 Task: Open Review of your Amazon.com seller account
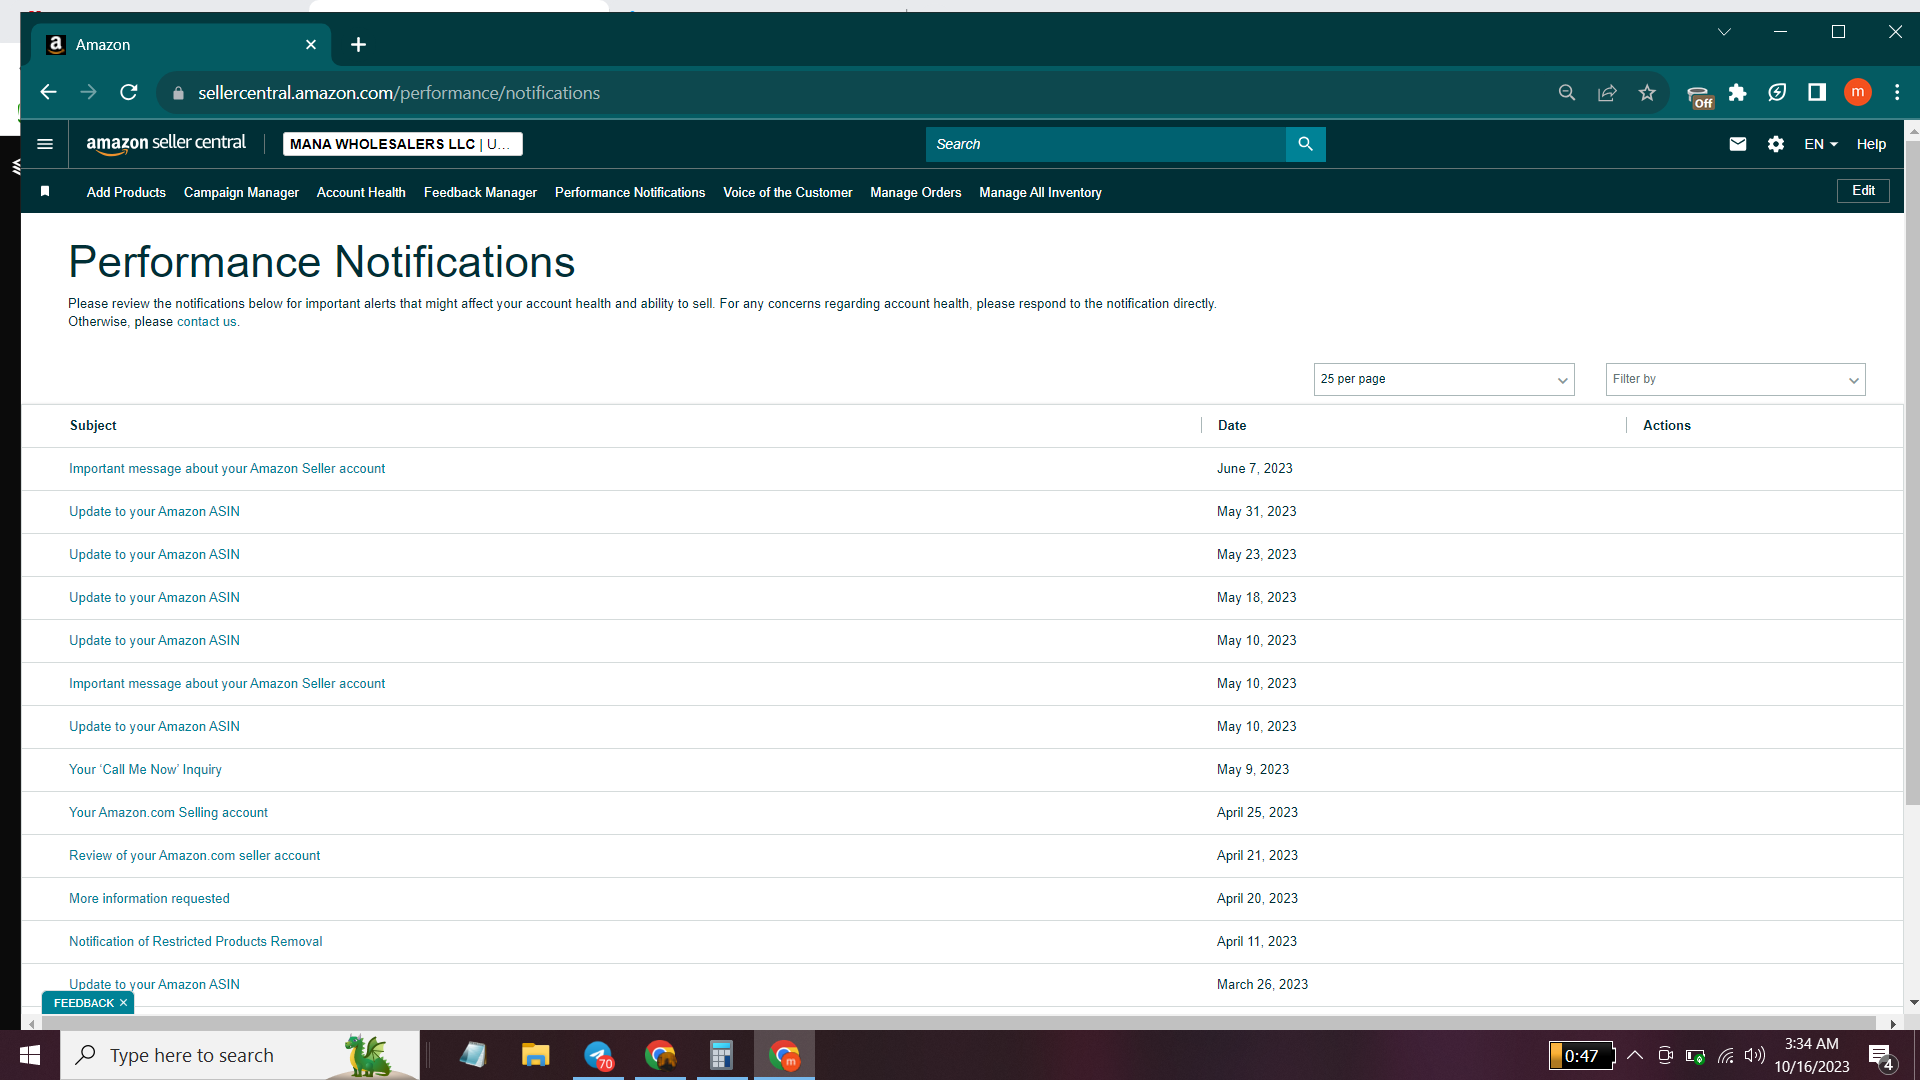pyautogui.click(x=194, y=856)
